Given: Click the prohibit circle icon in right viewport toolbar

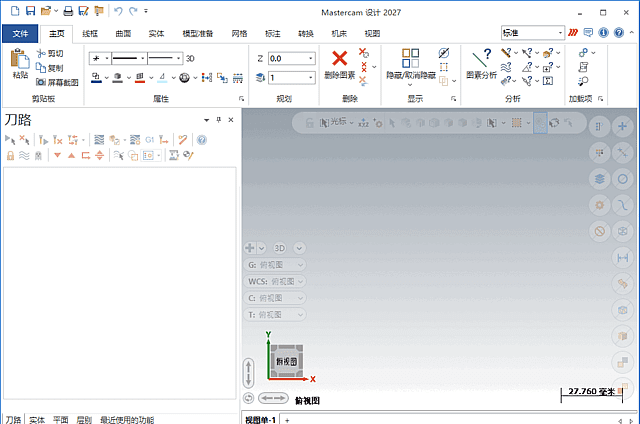Looking at the screenshot, I should point(600,231).
